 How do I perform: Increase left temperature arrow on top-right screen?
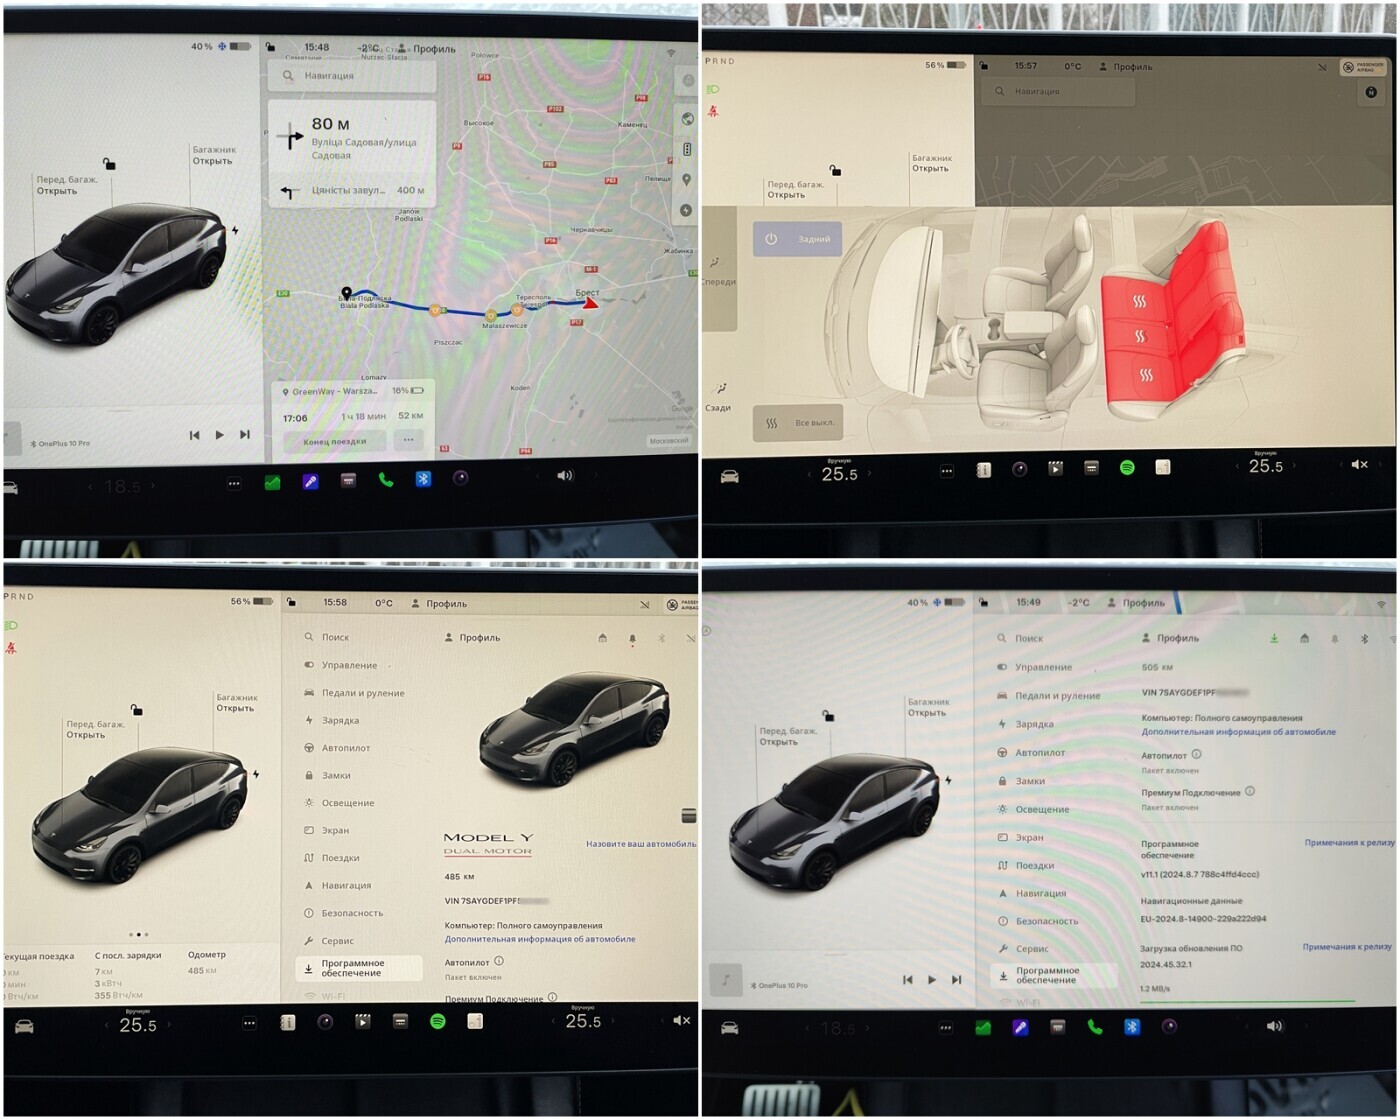coord(870,474)
